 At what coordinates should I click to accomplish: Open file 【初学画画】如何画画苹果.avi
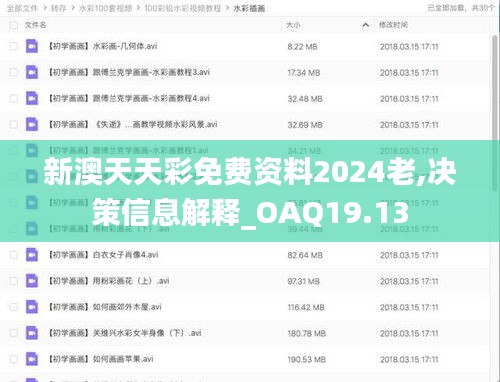(101, 359)
